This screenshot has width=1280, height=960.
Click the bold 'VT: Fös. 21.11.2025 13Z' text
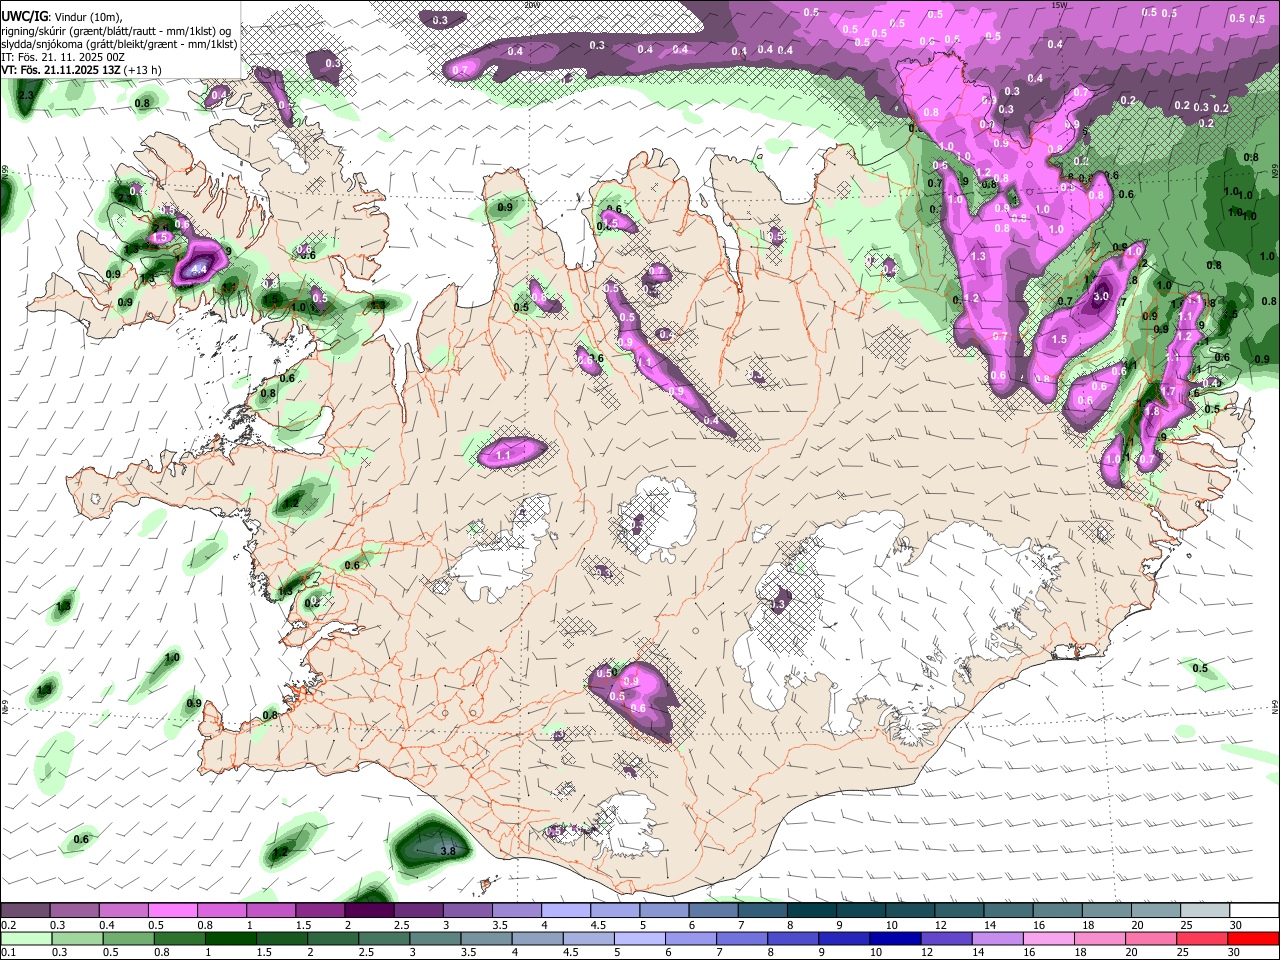[59, 70]
